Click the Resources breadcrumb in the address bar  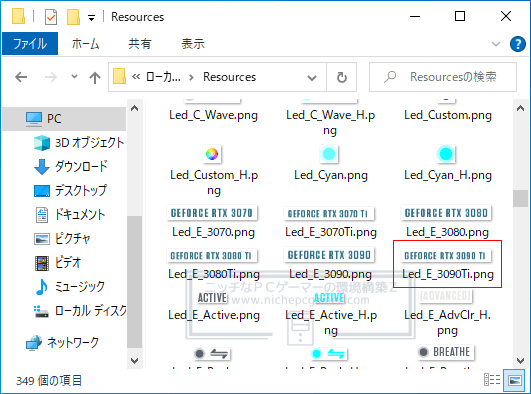(230, 77)
